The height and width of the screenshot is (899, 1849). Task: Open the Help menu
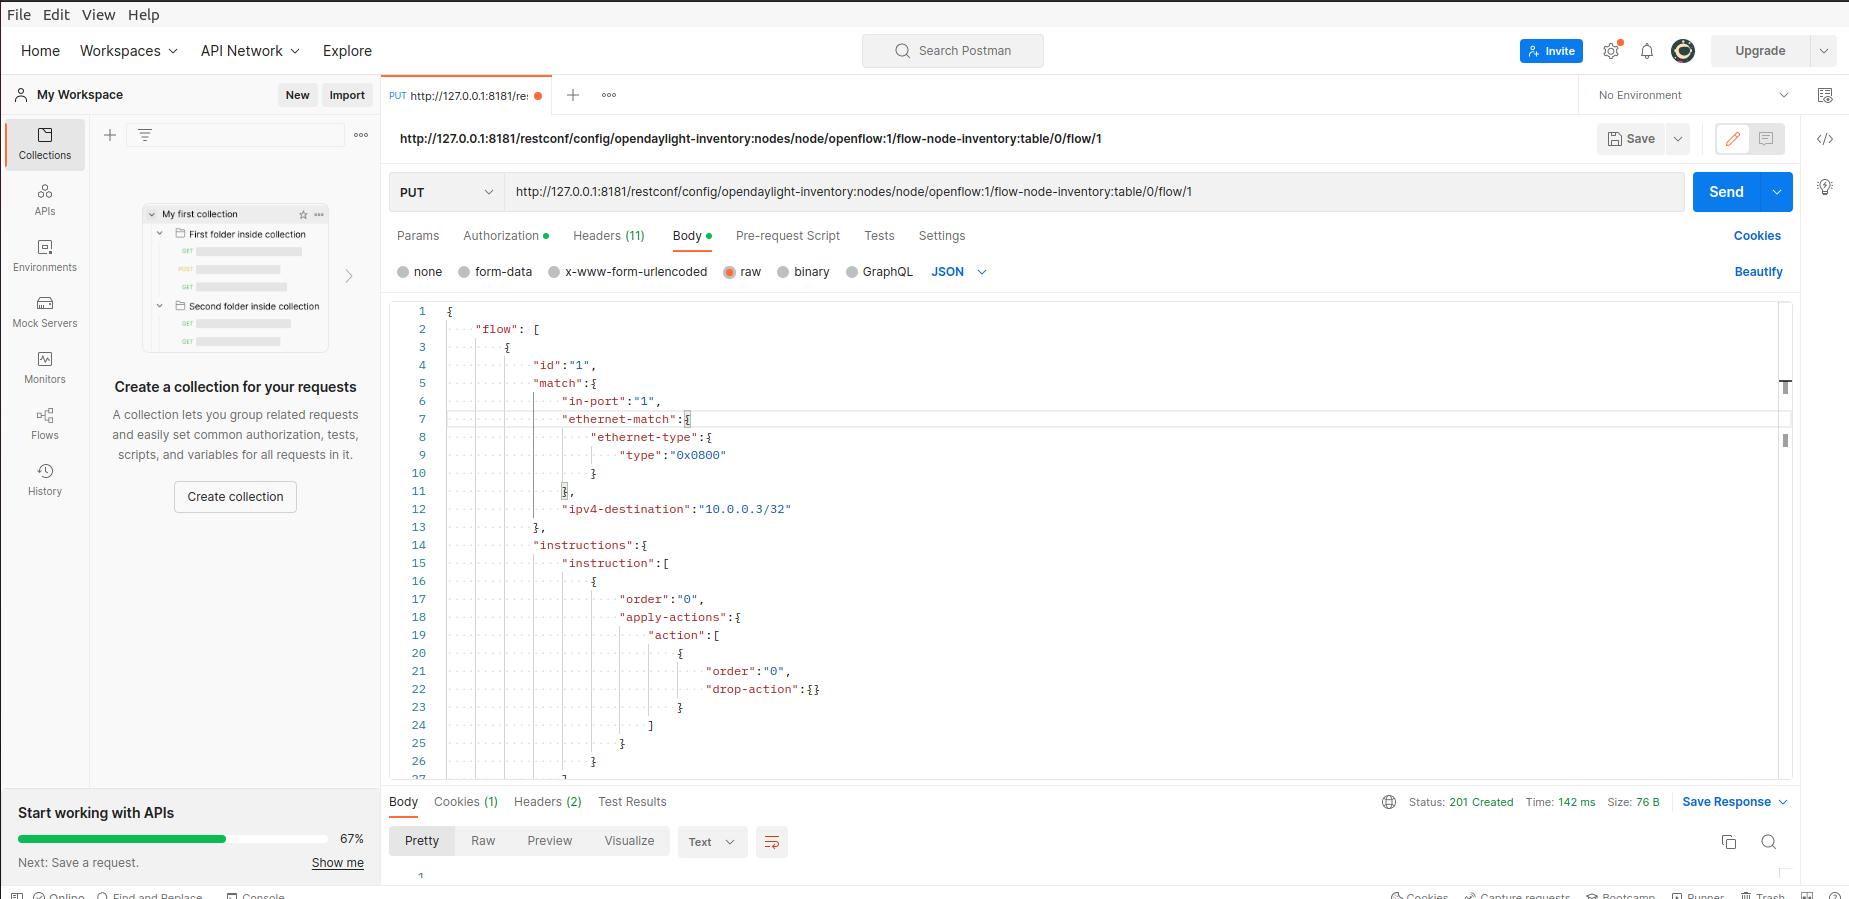[x=143, y=15]
